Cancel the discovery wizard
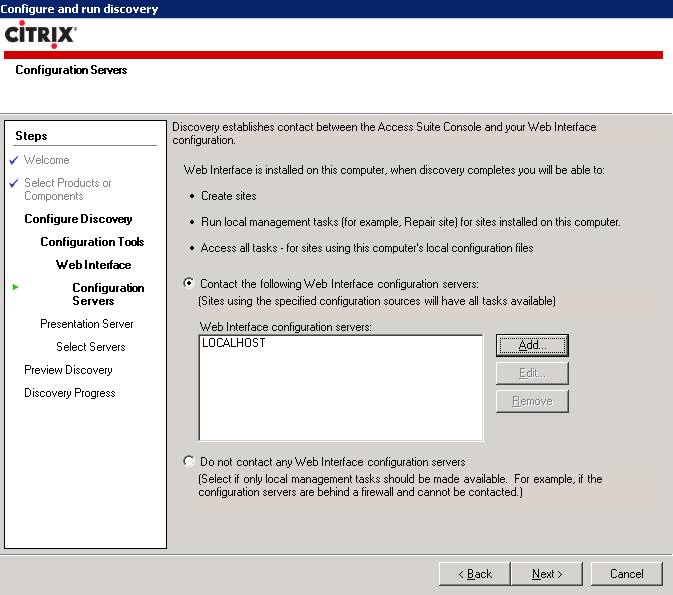 coord(627,574)
